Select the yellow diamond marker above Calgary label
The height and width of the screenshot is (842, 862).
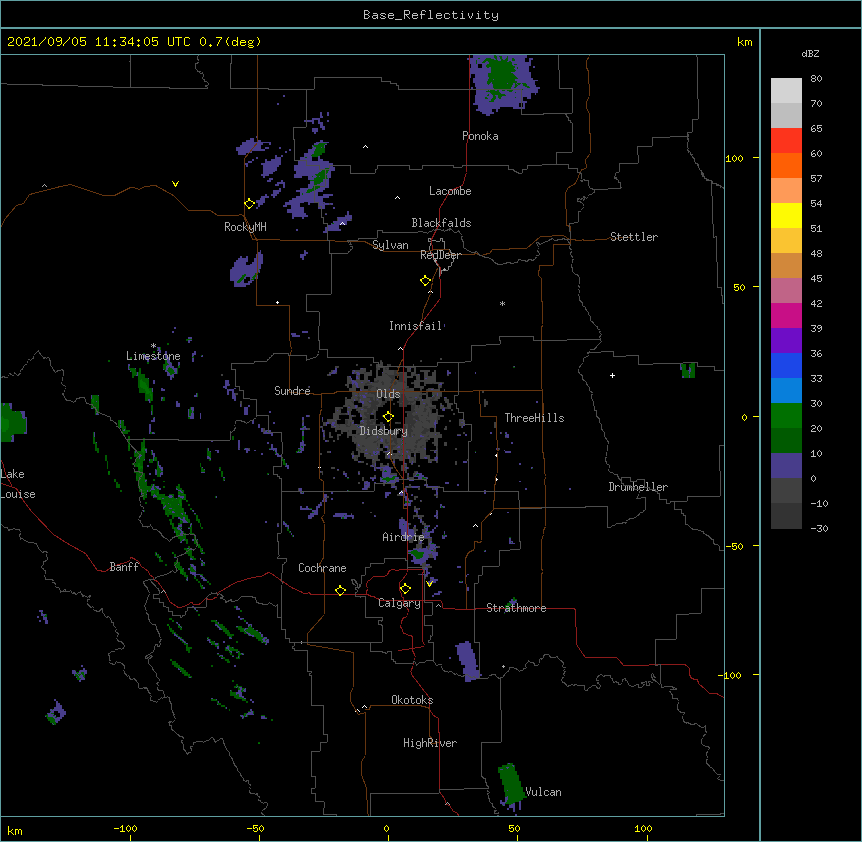coord(405,589)
